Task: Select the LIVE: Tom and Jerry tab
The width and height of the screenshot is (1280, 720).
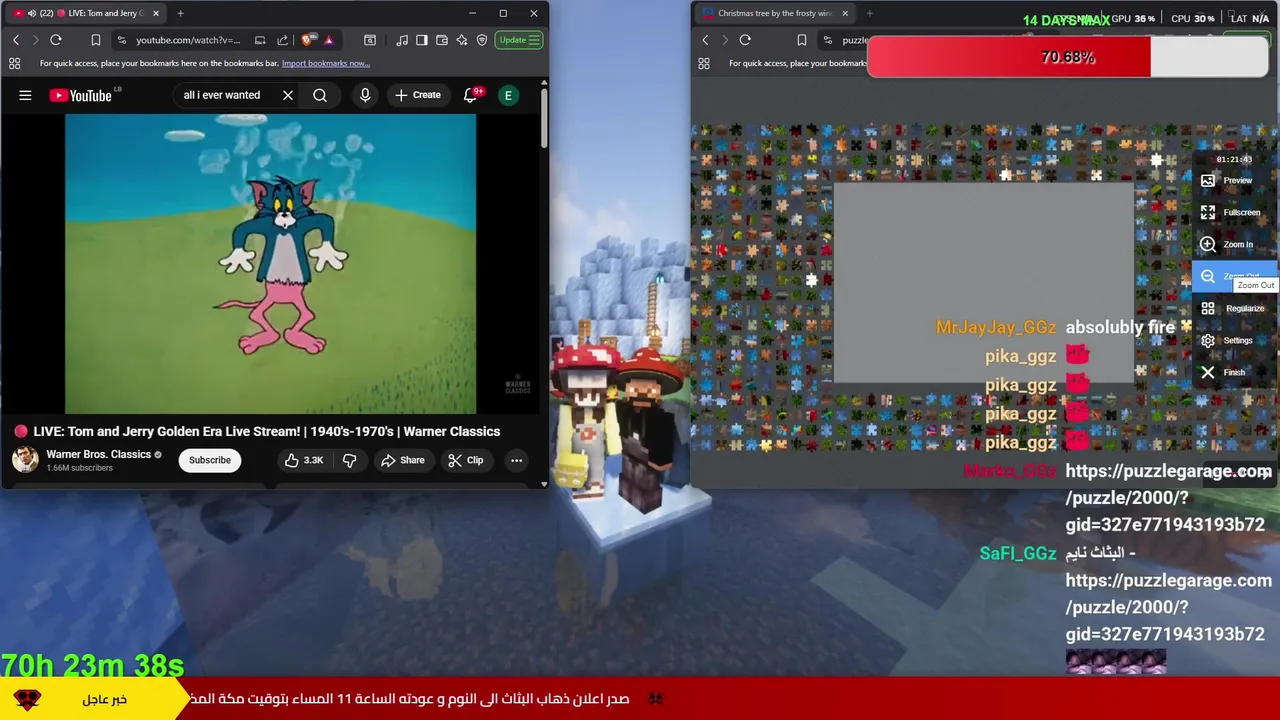Action: 84,13
